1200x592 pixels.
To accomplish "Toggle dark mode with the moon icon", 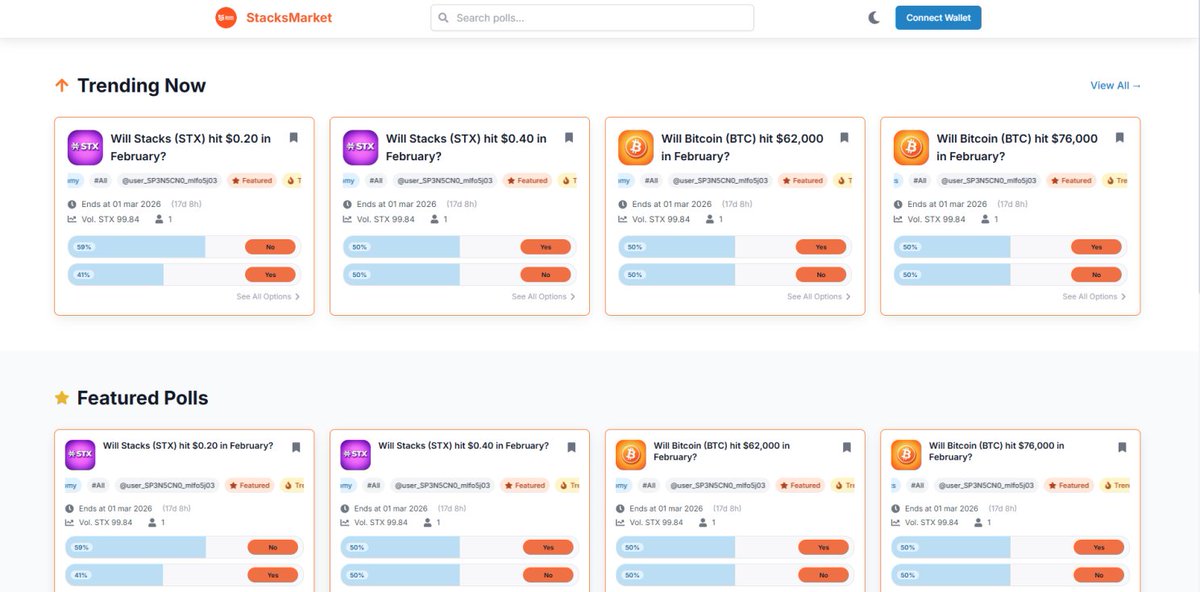I will pyautogui.click(x=874, y=17).
